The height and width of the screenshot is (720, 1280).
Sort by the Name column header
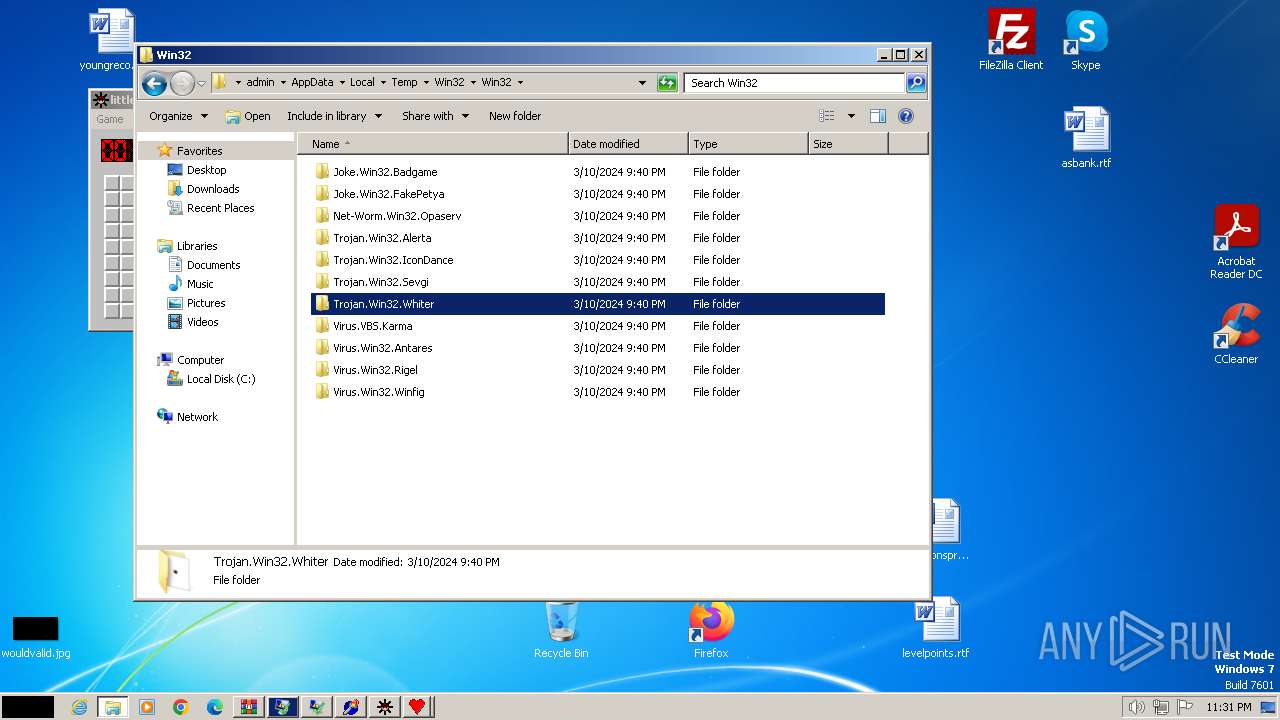(x=433, y=144)
